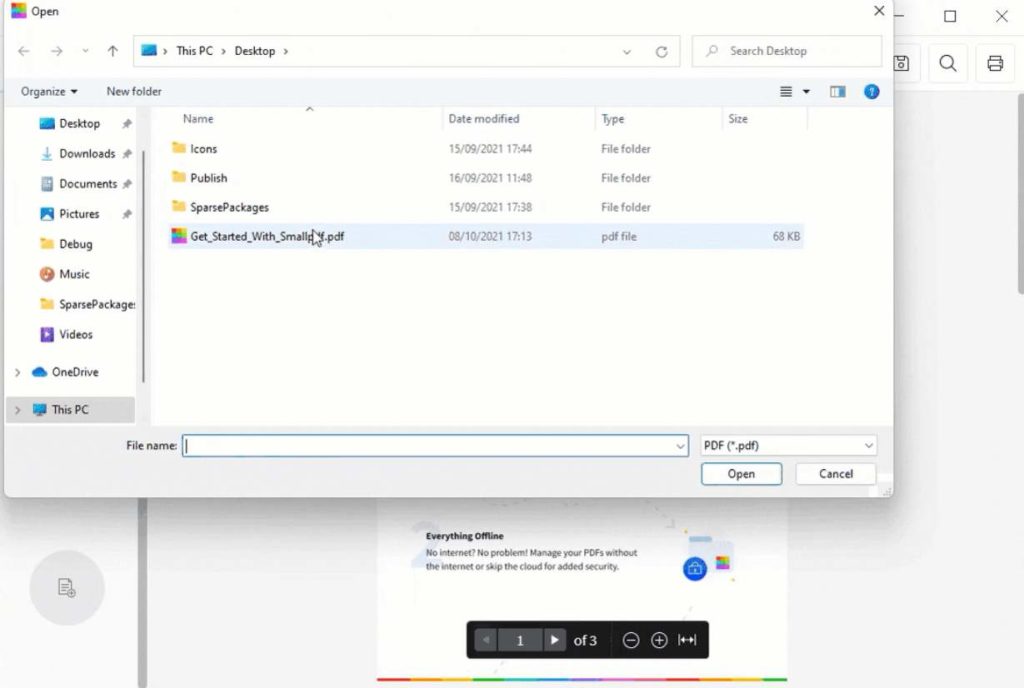Select OneDrive in the navigation pane
This screenshot has height=688, width=1024.
(x=74, y=372)
